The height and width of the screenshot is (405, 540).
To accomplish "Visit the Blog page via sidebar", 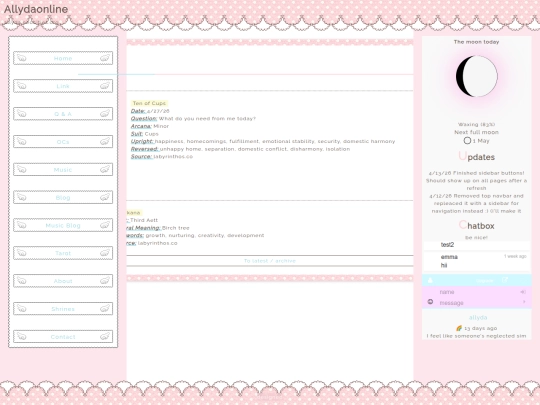I will (x=63, y=198).
